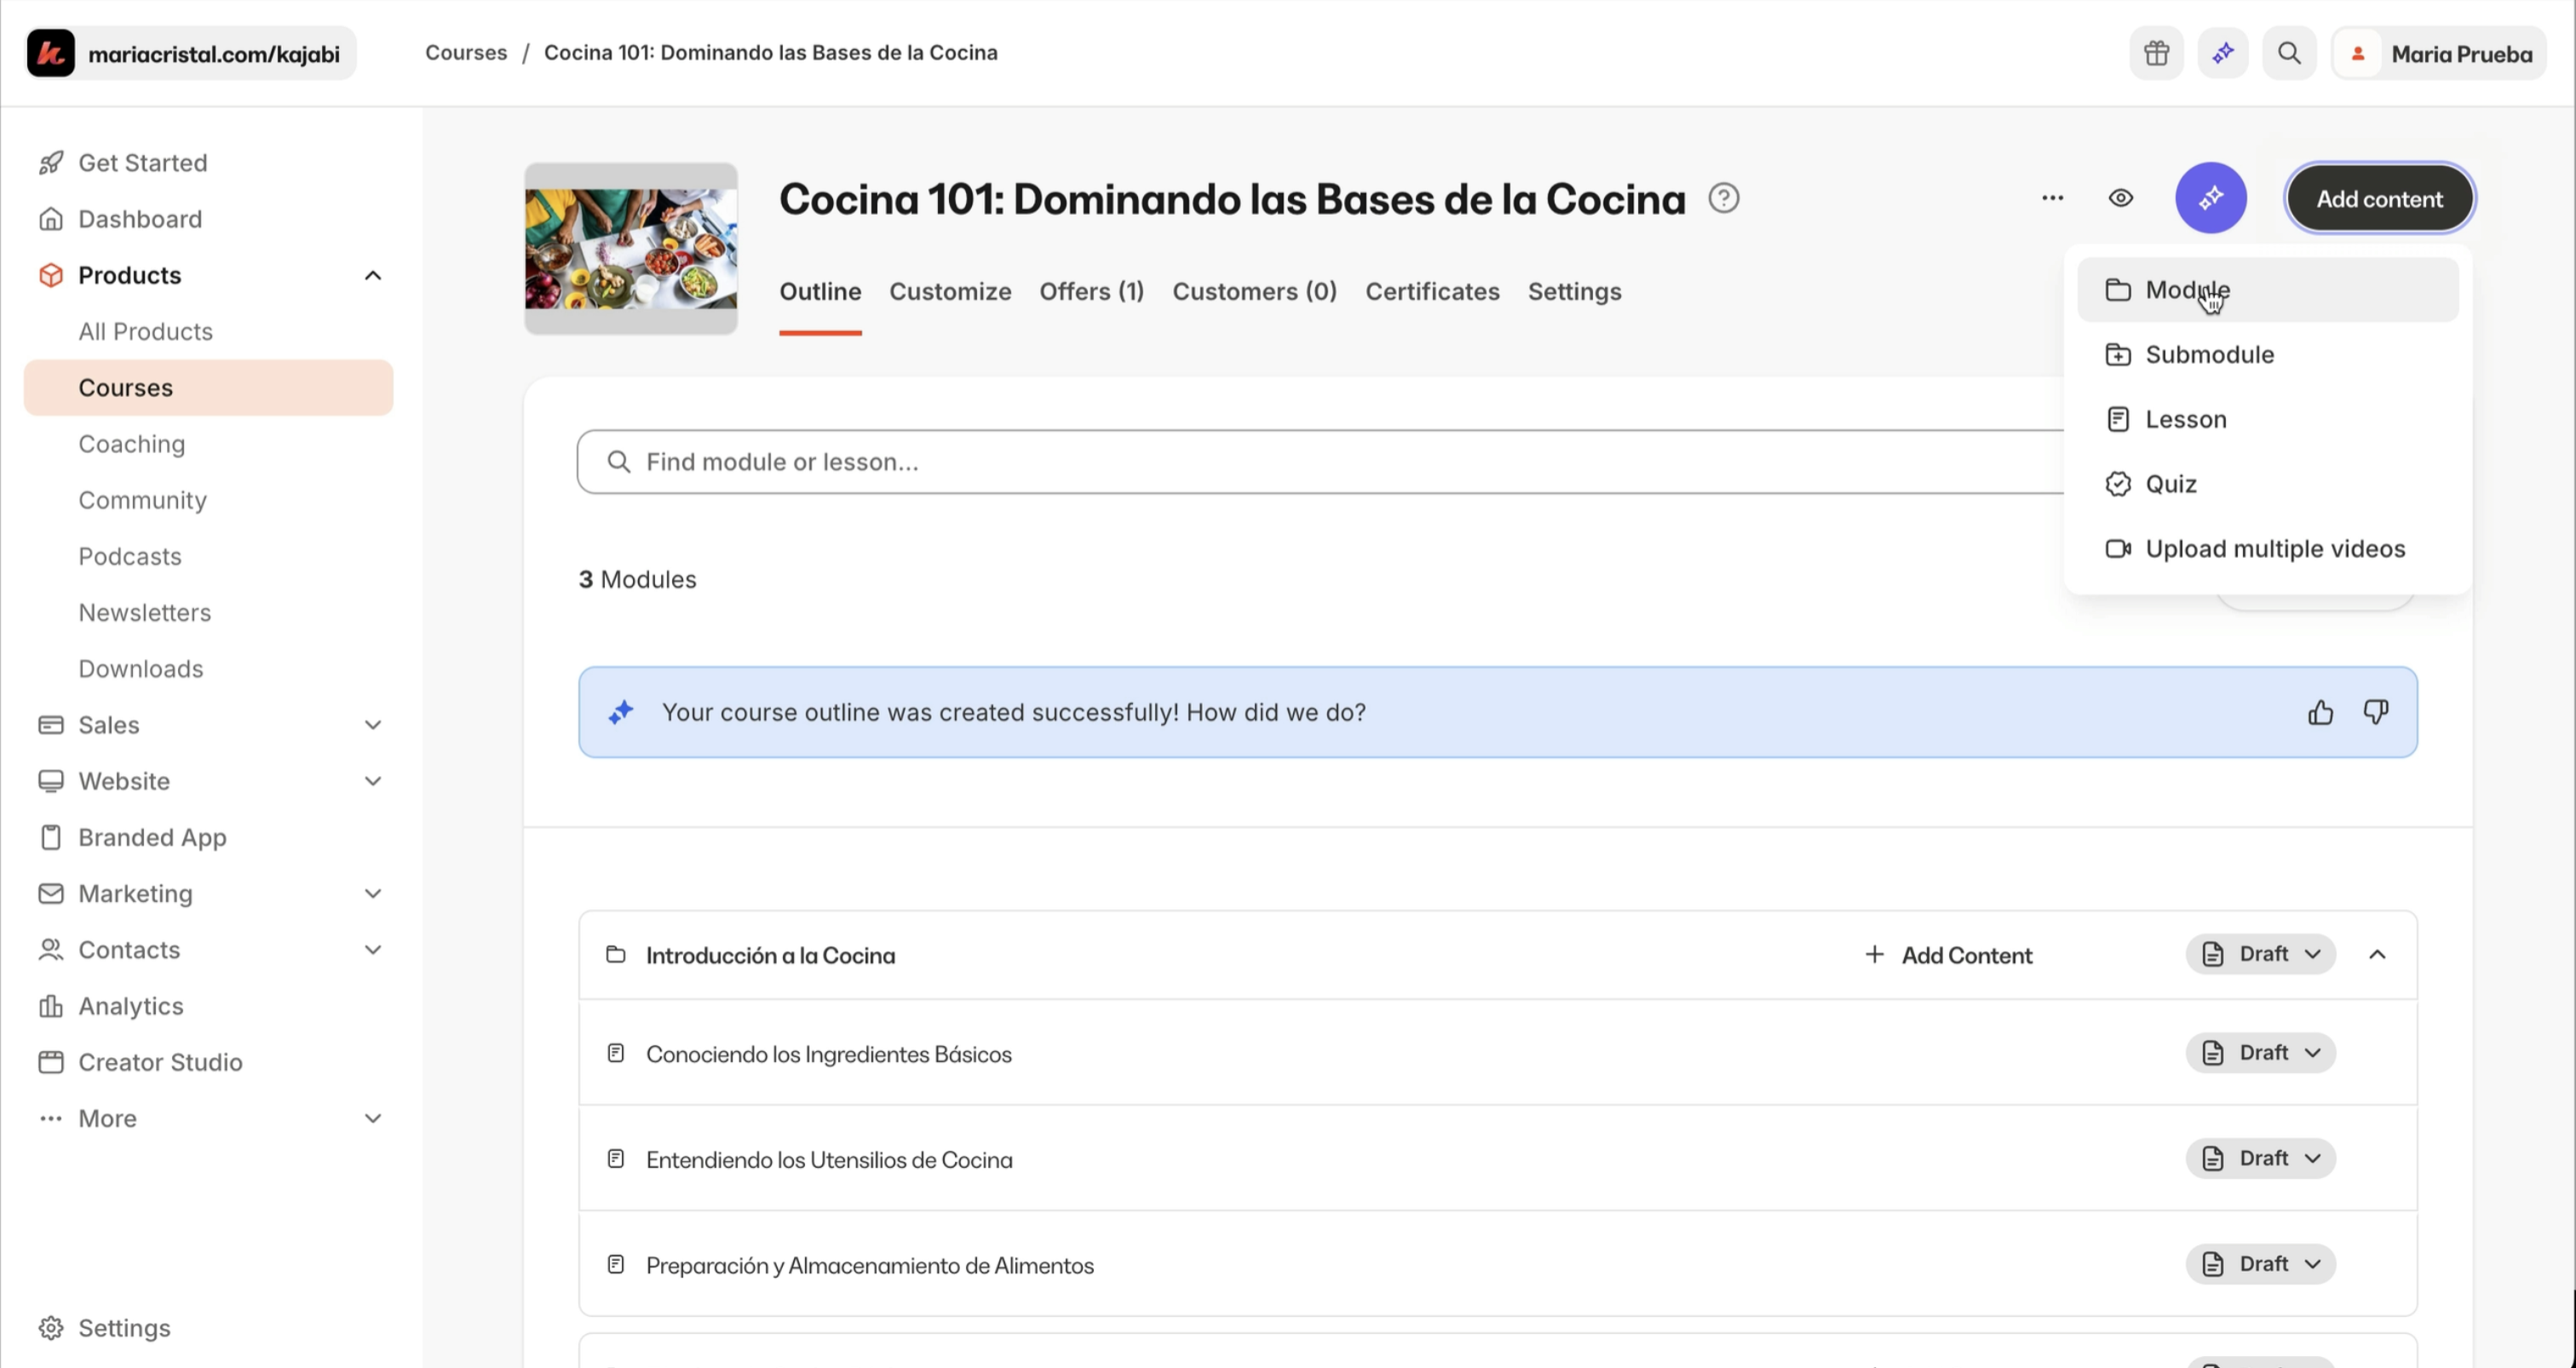The width and height of the screenshot is (2576, 1368).
Task: Open Creator Studio from the sidebar
Action: pos(161,1062)
